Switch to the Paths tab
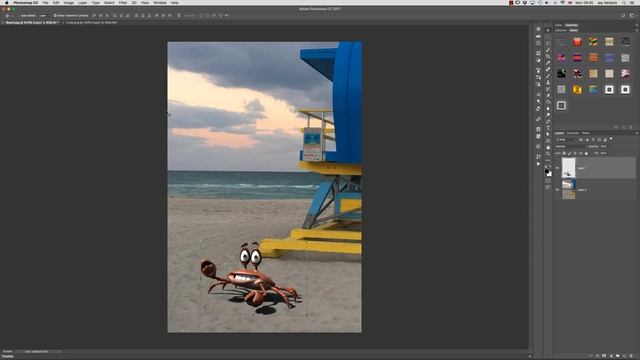Screen dimensions: 640x360 point(585,133)
